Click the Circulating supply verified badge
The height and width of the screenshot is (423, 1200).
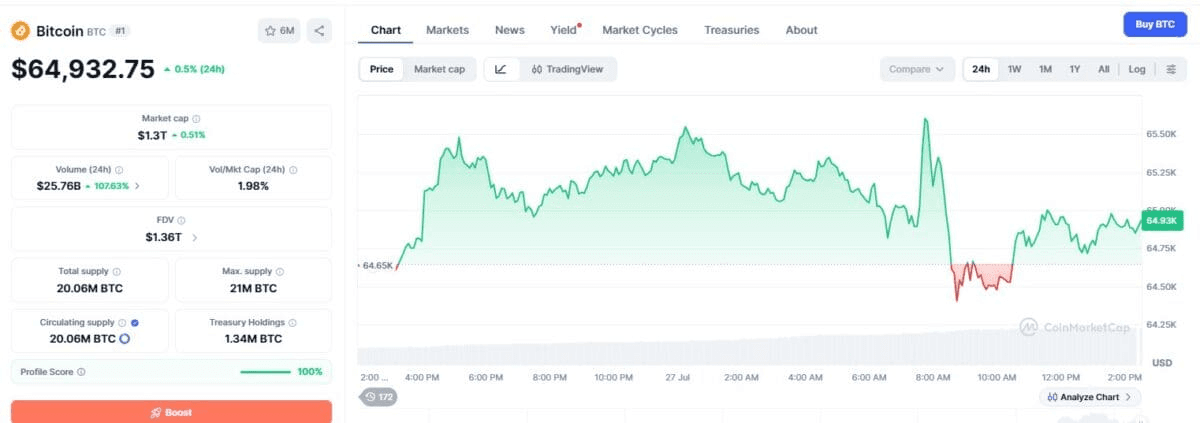tap(135, 323)
